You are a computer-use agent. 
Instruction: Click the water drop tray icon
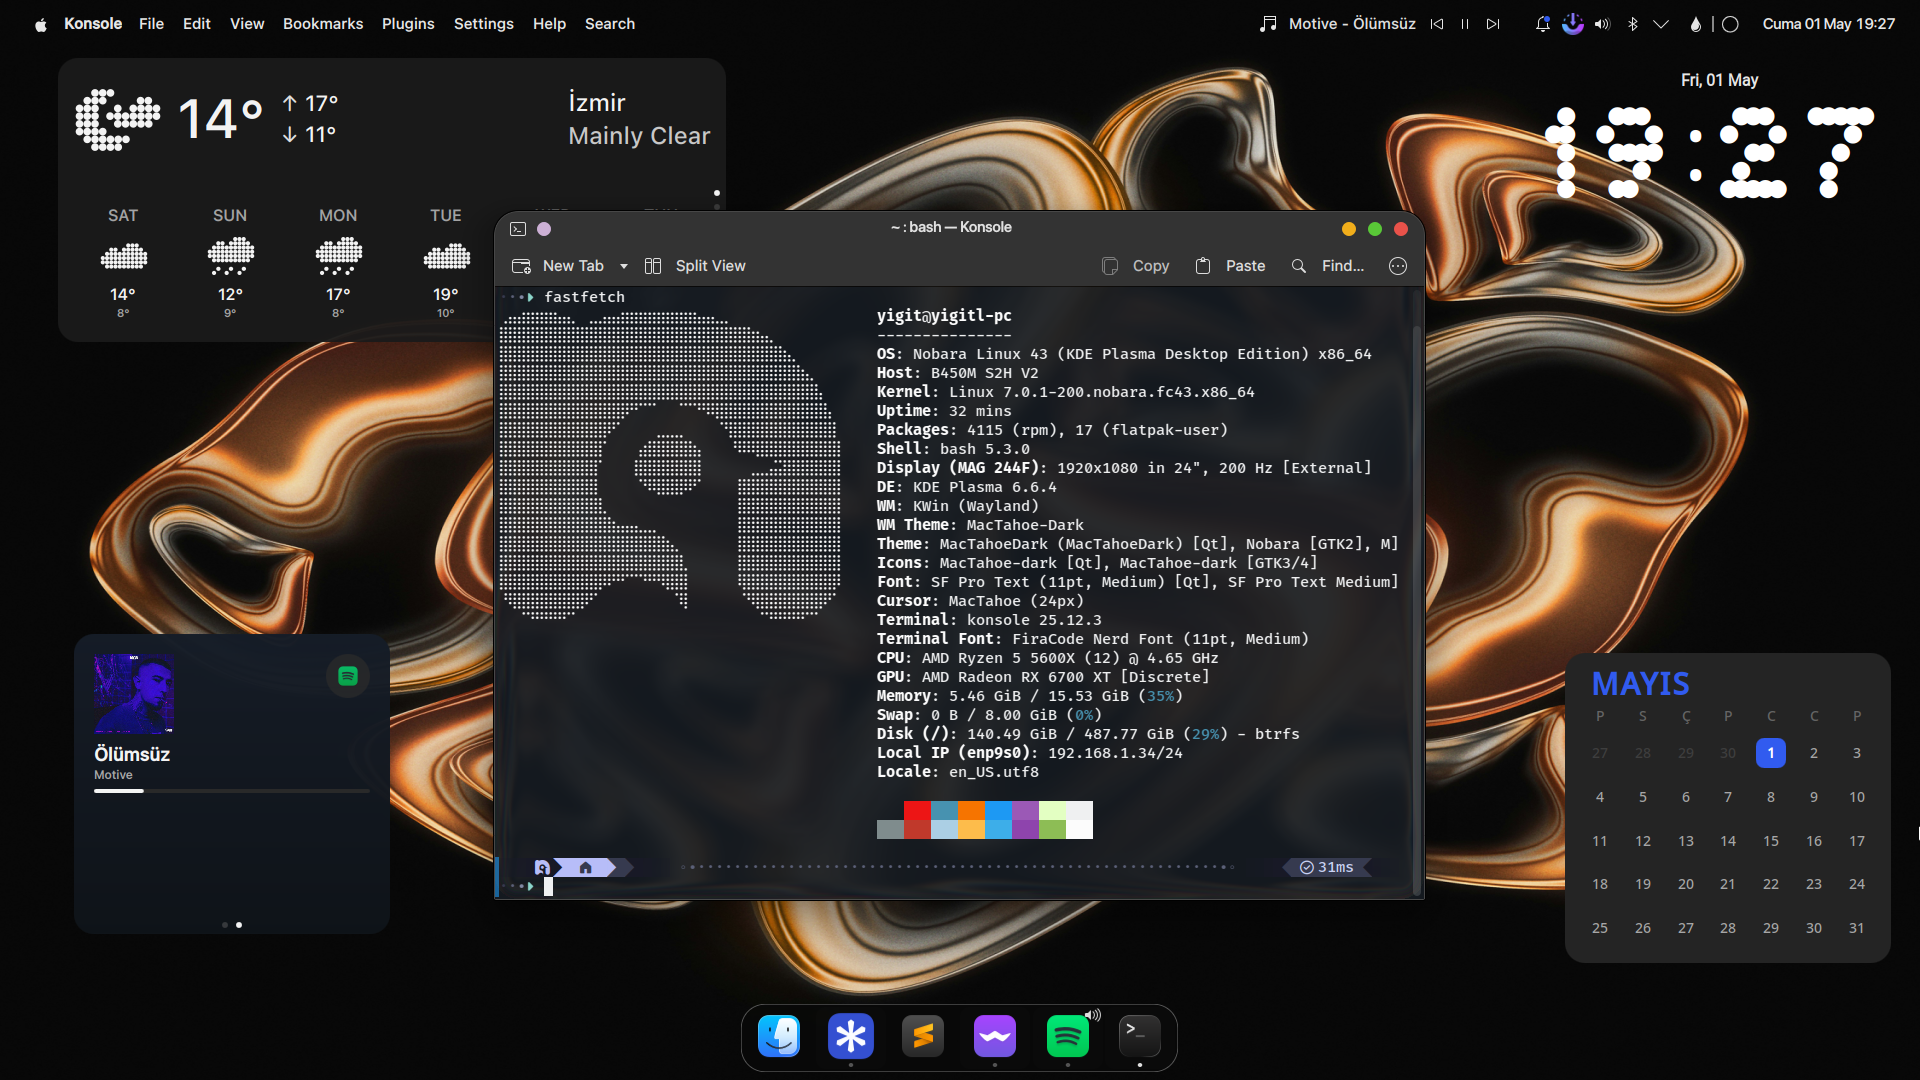tap(1695, 24)
